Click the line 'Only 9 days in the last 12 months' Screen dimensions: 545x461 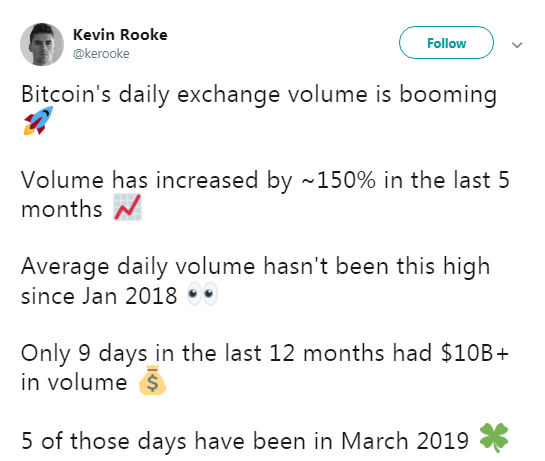[x=202, y=354]
